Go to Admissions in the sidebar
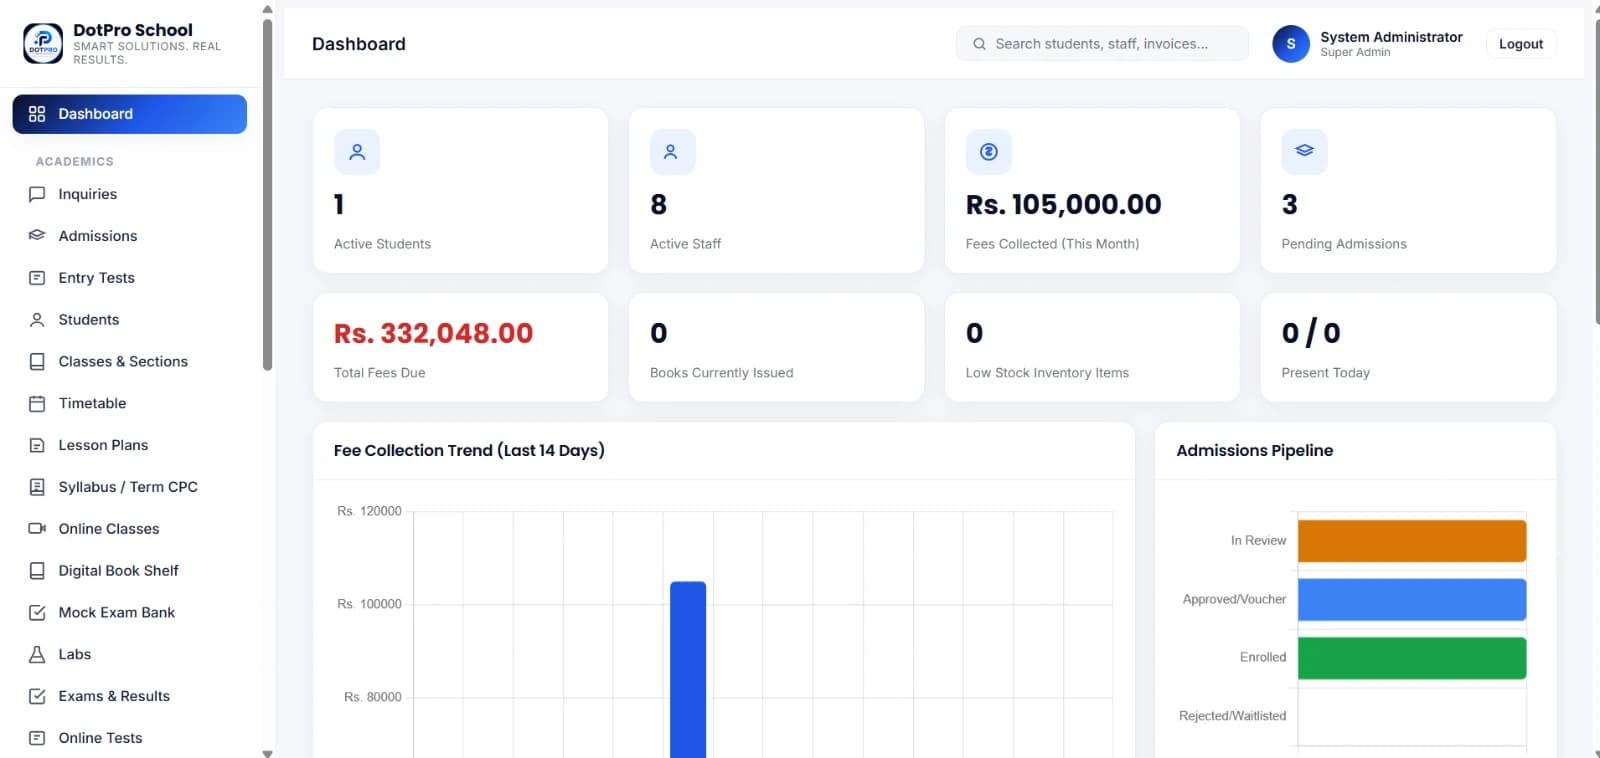 (x=130, y=236)
